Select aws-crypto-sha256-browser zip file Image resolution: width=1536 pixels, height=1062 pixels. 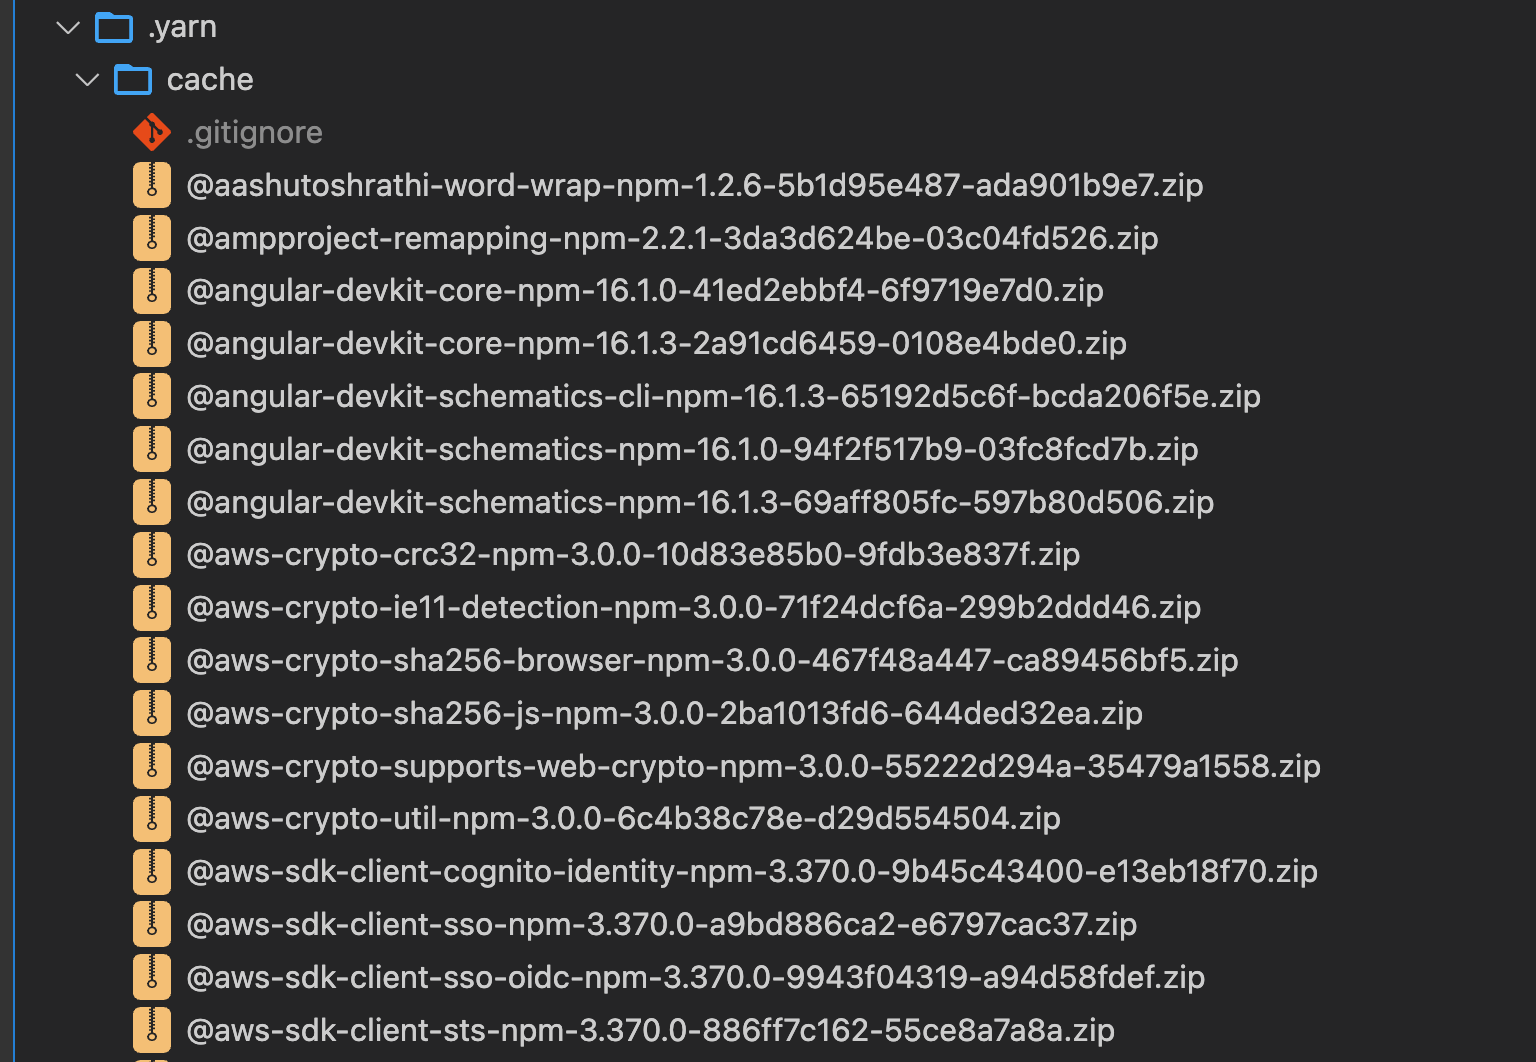click(712, 661)
